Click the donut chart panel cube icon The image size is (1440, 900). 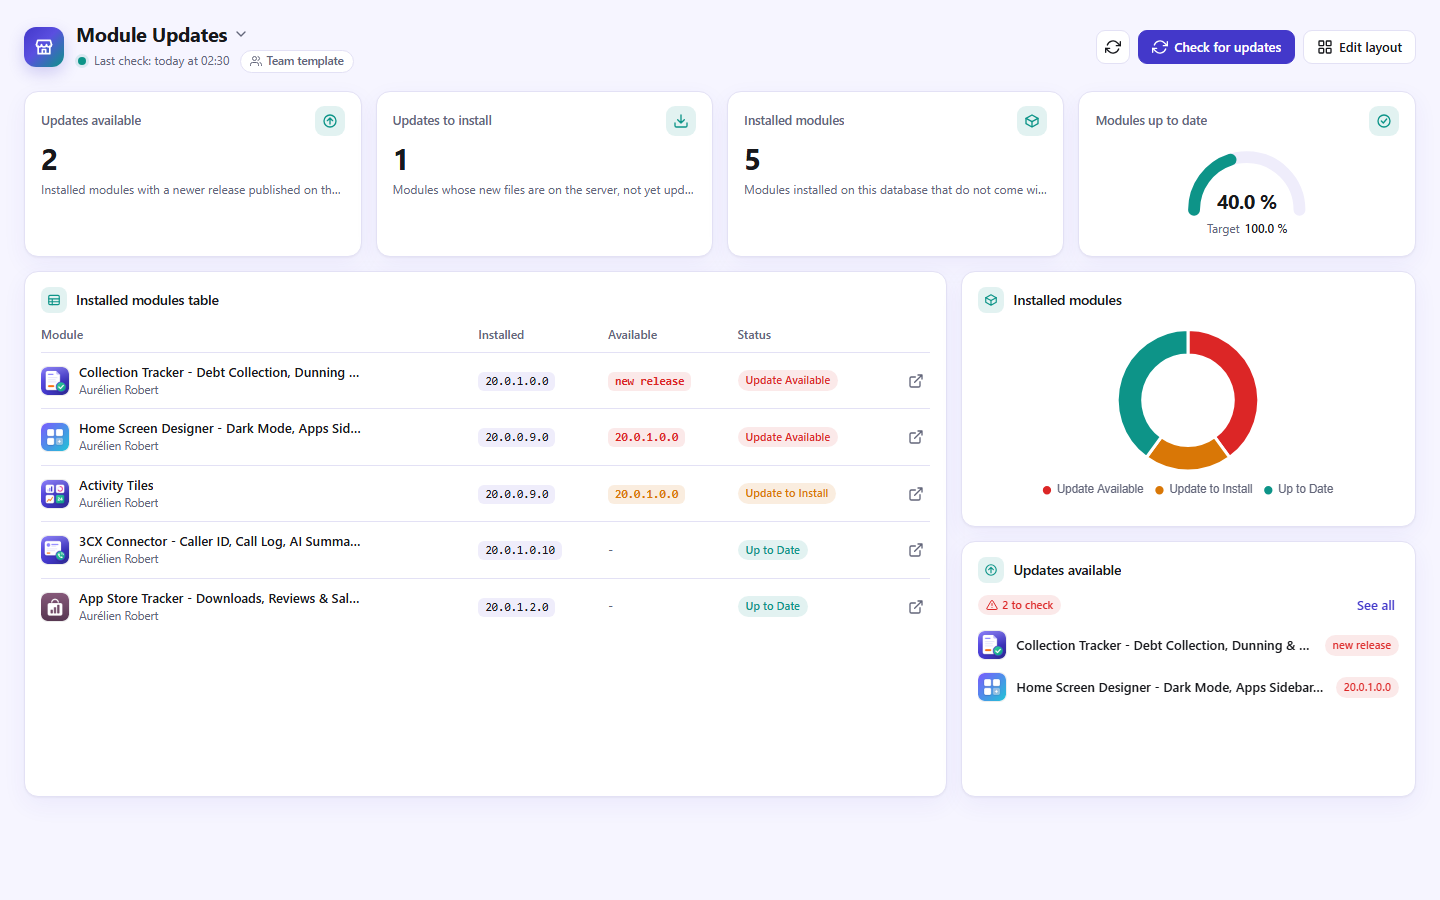(x=991, y=300)
